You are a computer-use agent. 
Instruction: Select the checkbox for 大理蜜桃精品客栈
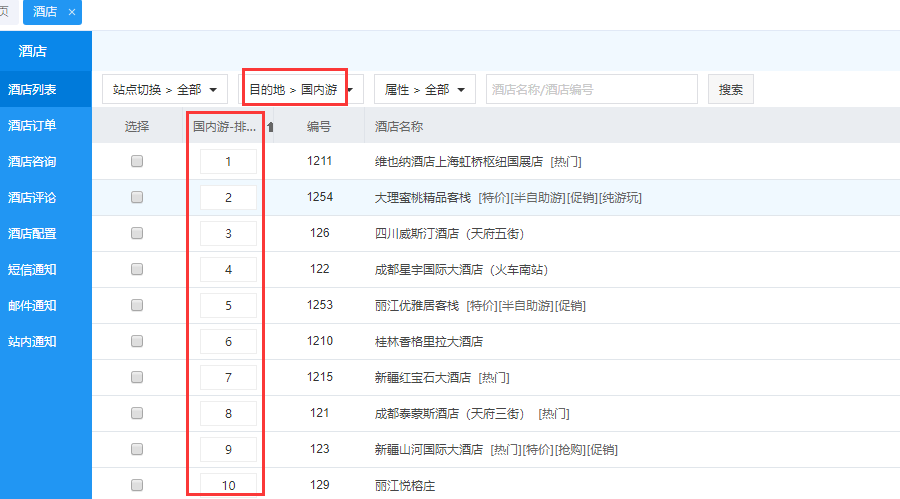pos(137,197)
